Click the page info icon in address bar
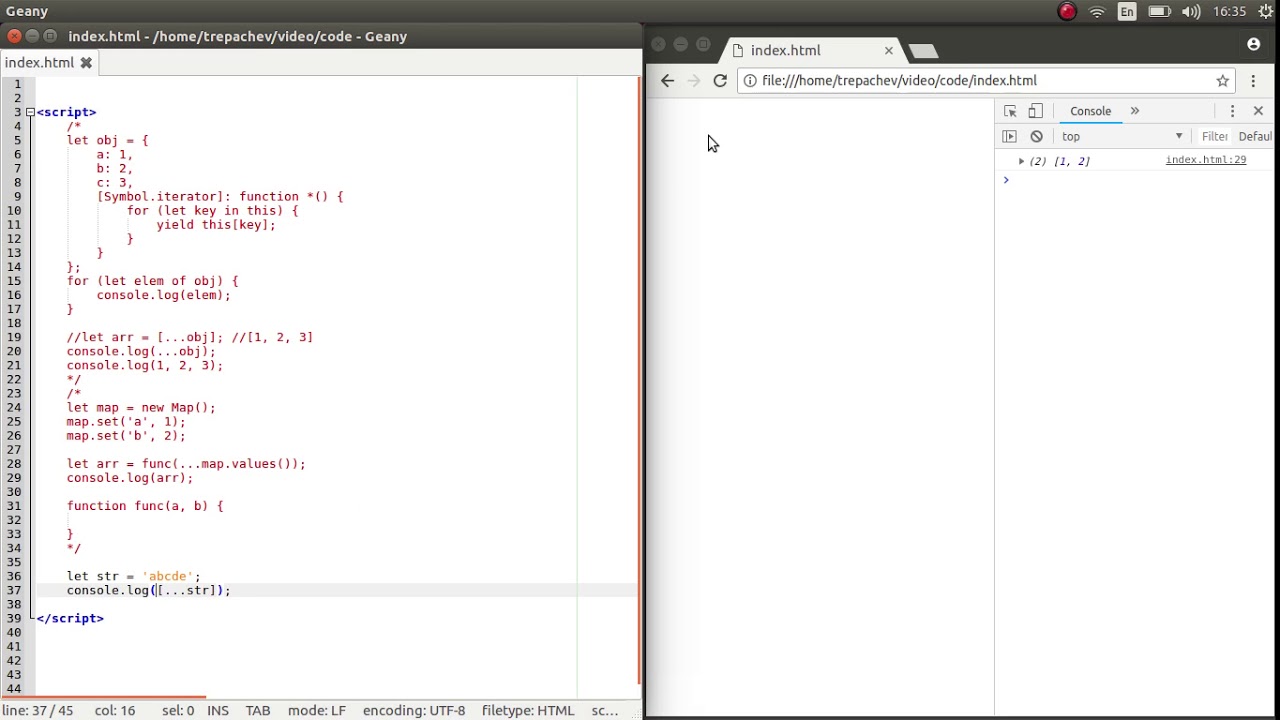This screenshot has width=1280, height=720. point(750,81)
